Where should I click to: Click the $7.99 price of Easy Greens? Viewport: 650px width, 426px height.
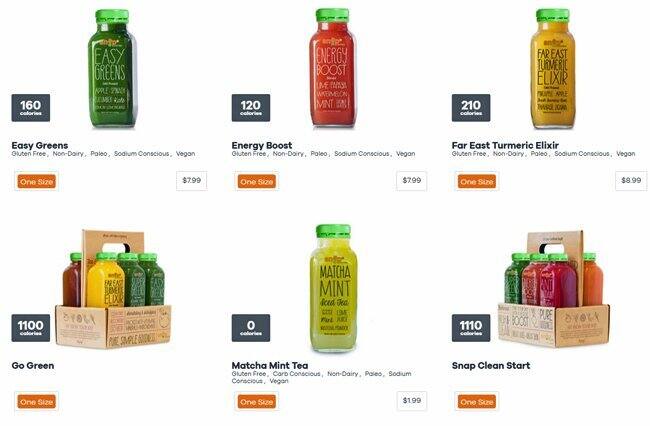192,181
